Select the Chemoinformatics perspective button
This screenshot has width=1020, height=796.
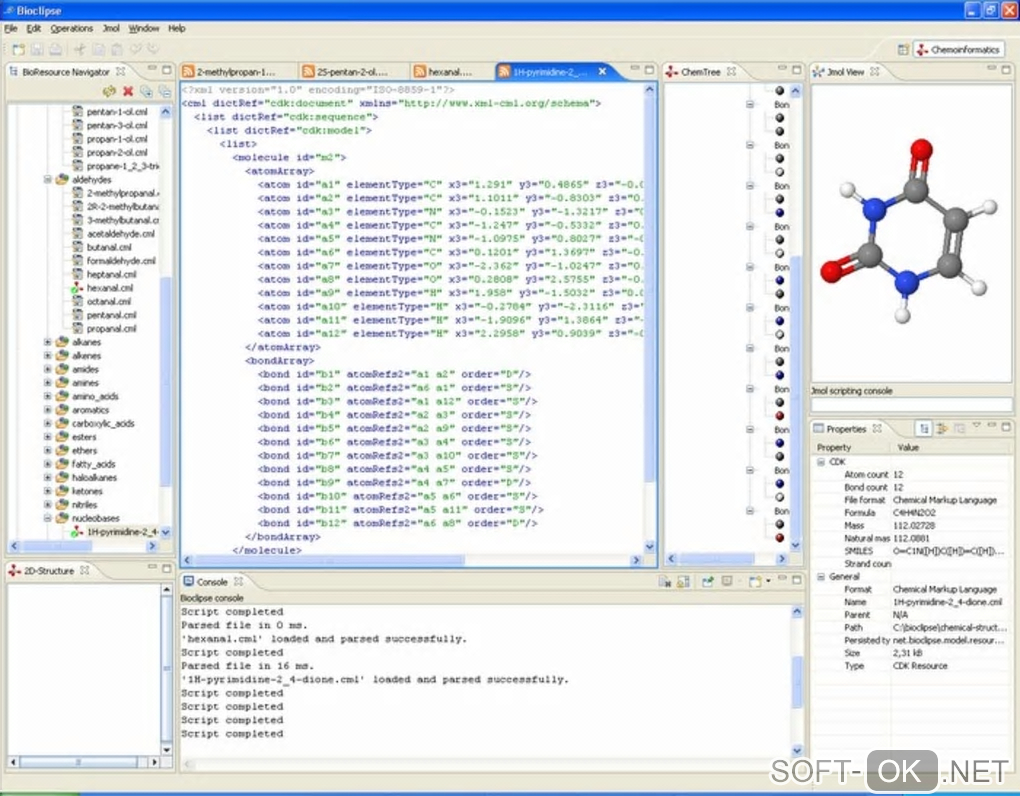coord(958,49)
